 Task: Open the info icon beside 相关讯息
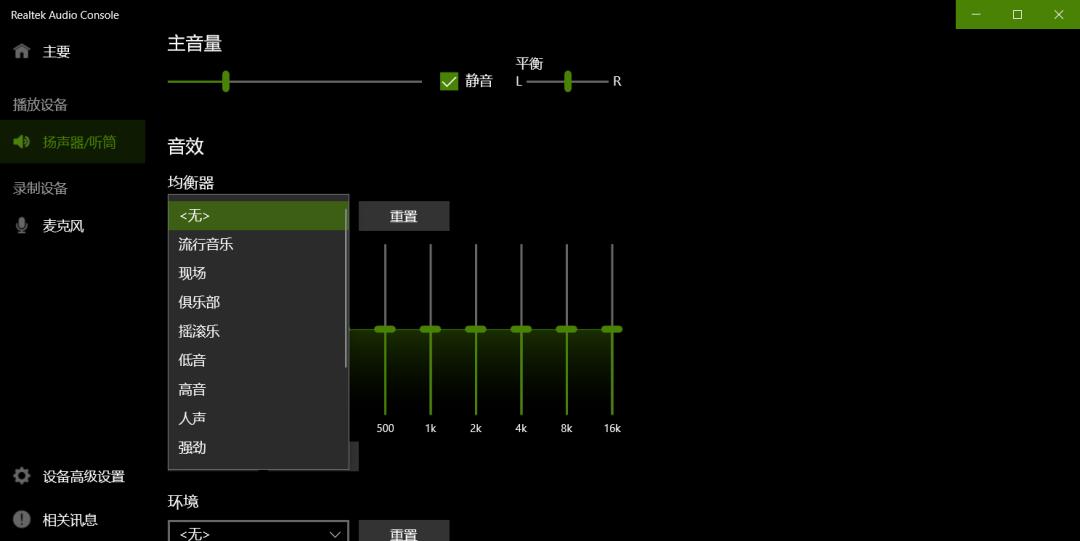[21, 520]
